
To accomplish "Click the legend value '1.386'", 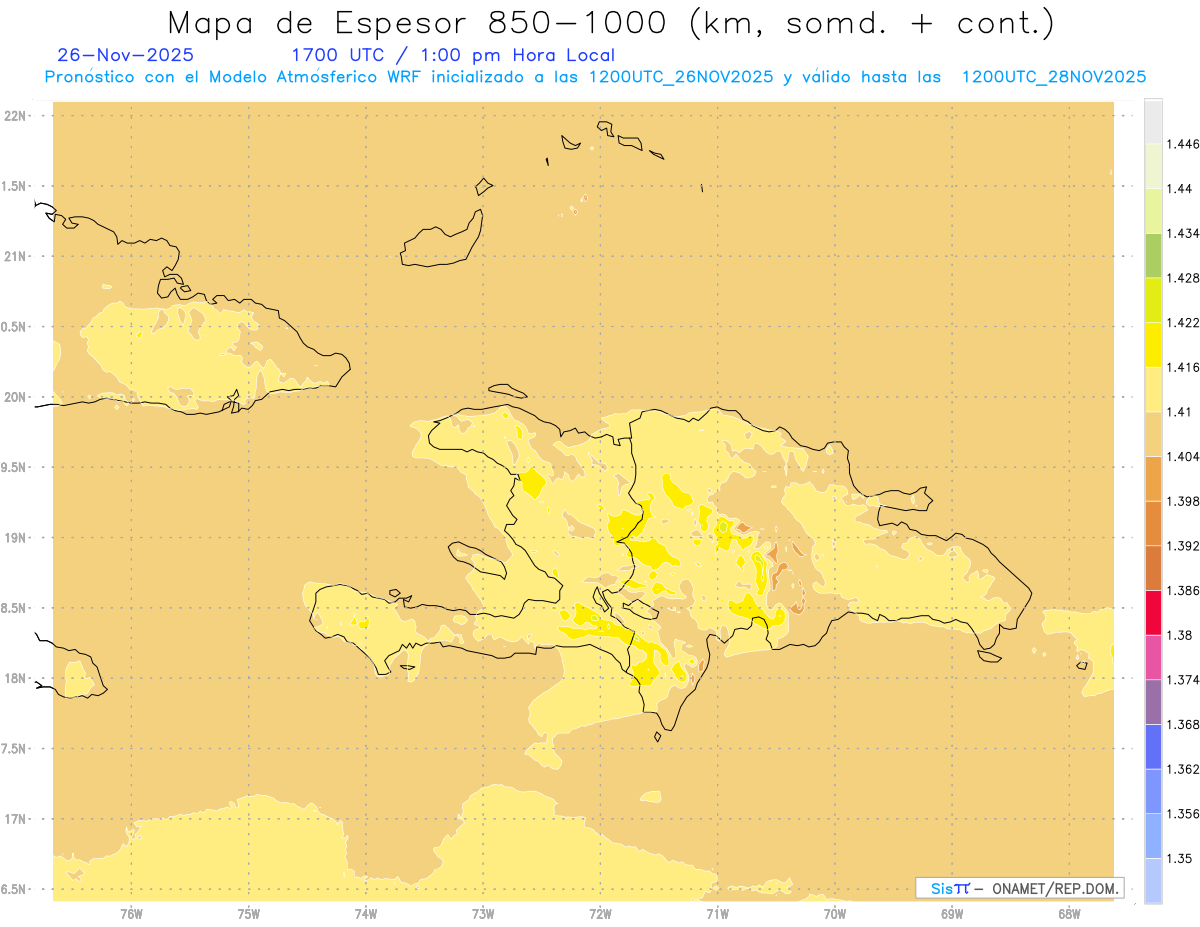I will 1183,591.
